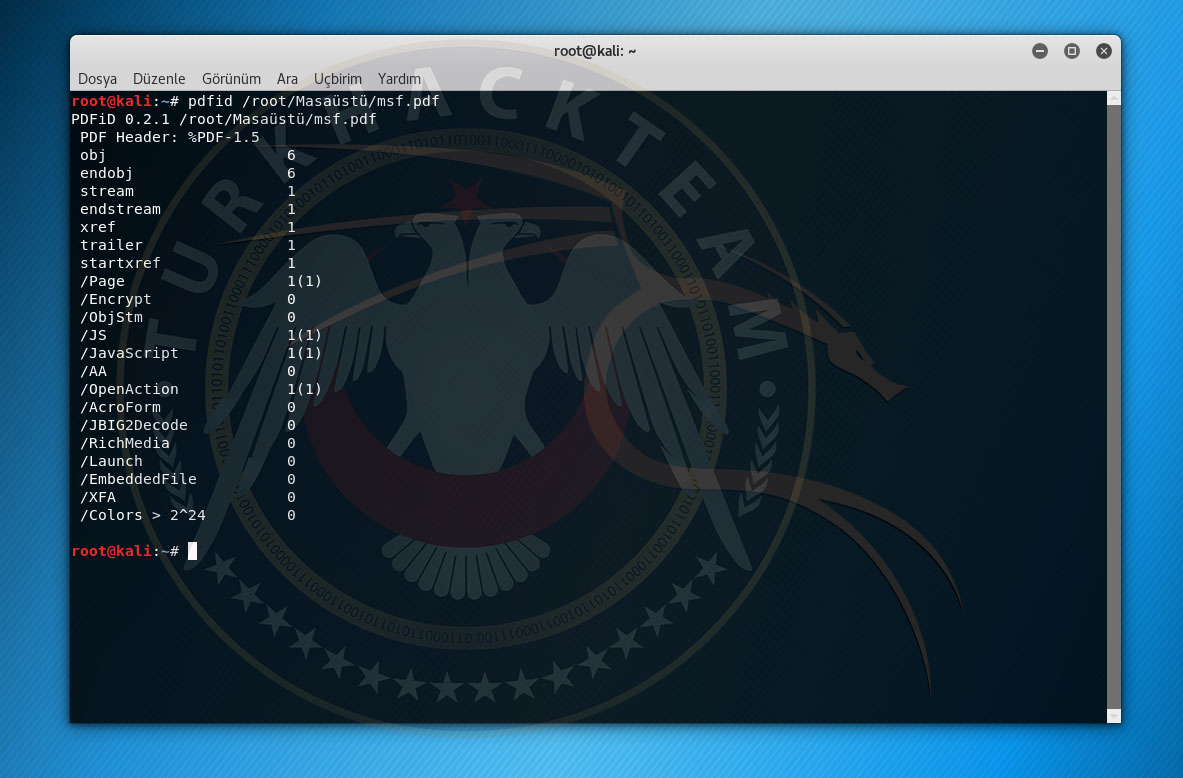Close the root@kali terminal window
Image resolution: width=1183 pixels, height=778 pixels.
[1104, 51]
